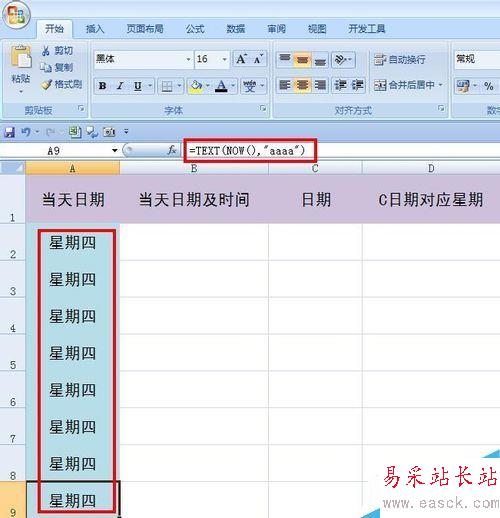Copy selection with 复制

click(x=57, y=67)
